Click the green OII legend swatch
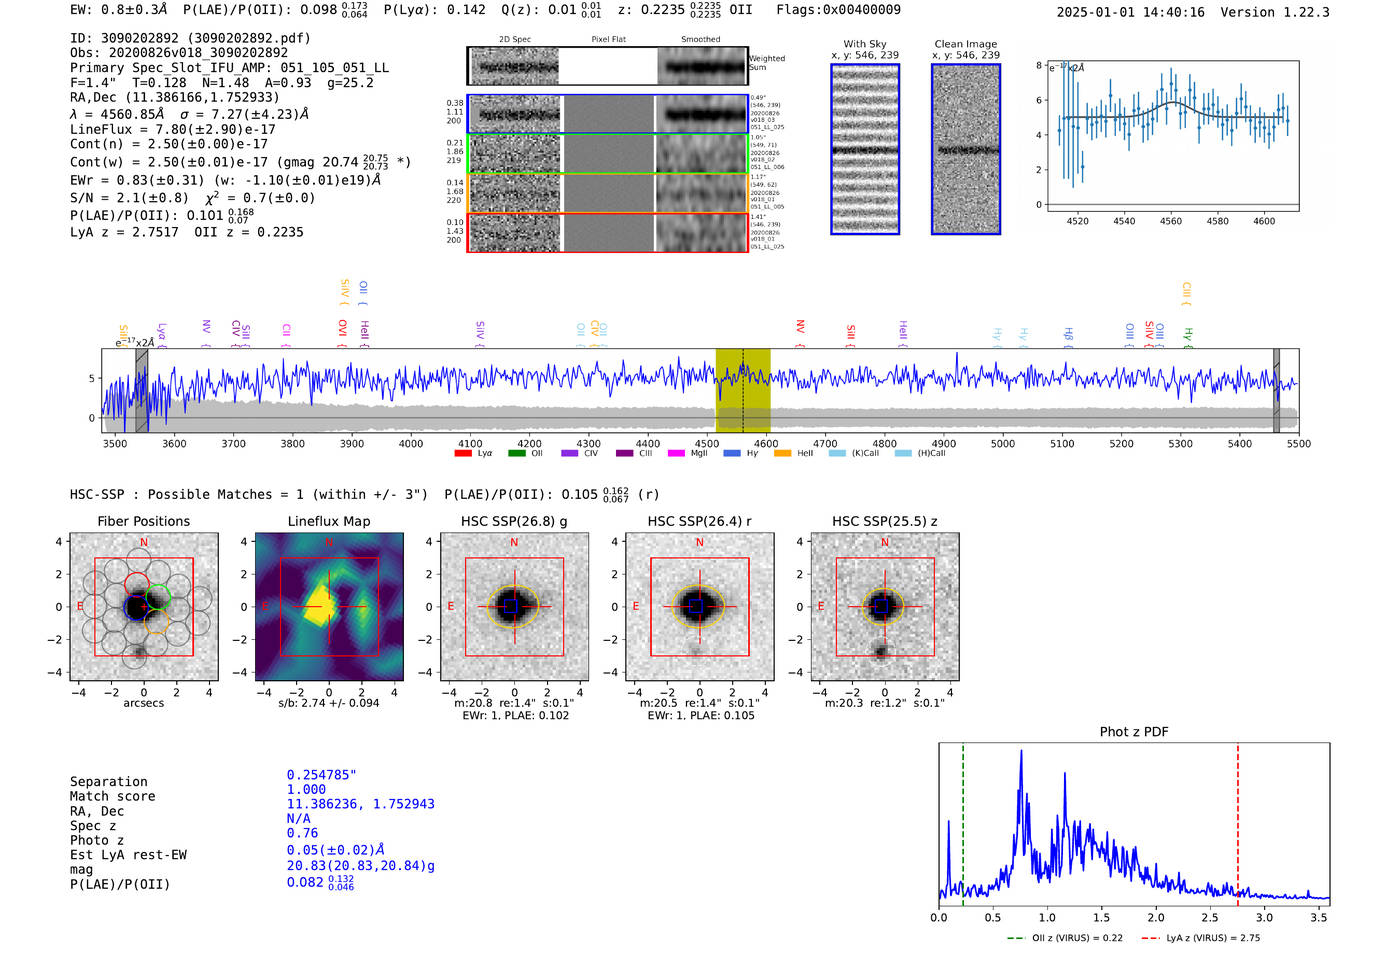The height and width of the screenshot is (953, 1400). pos(517,454)
